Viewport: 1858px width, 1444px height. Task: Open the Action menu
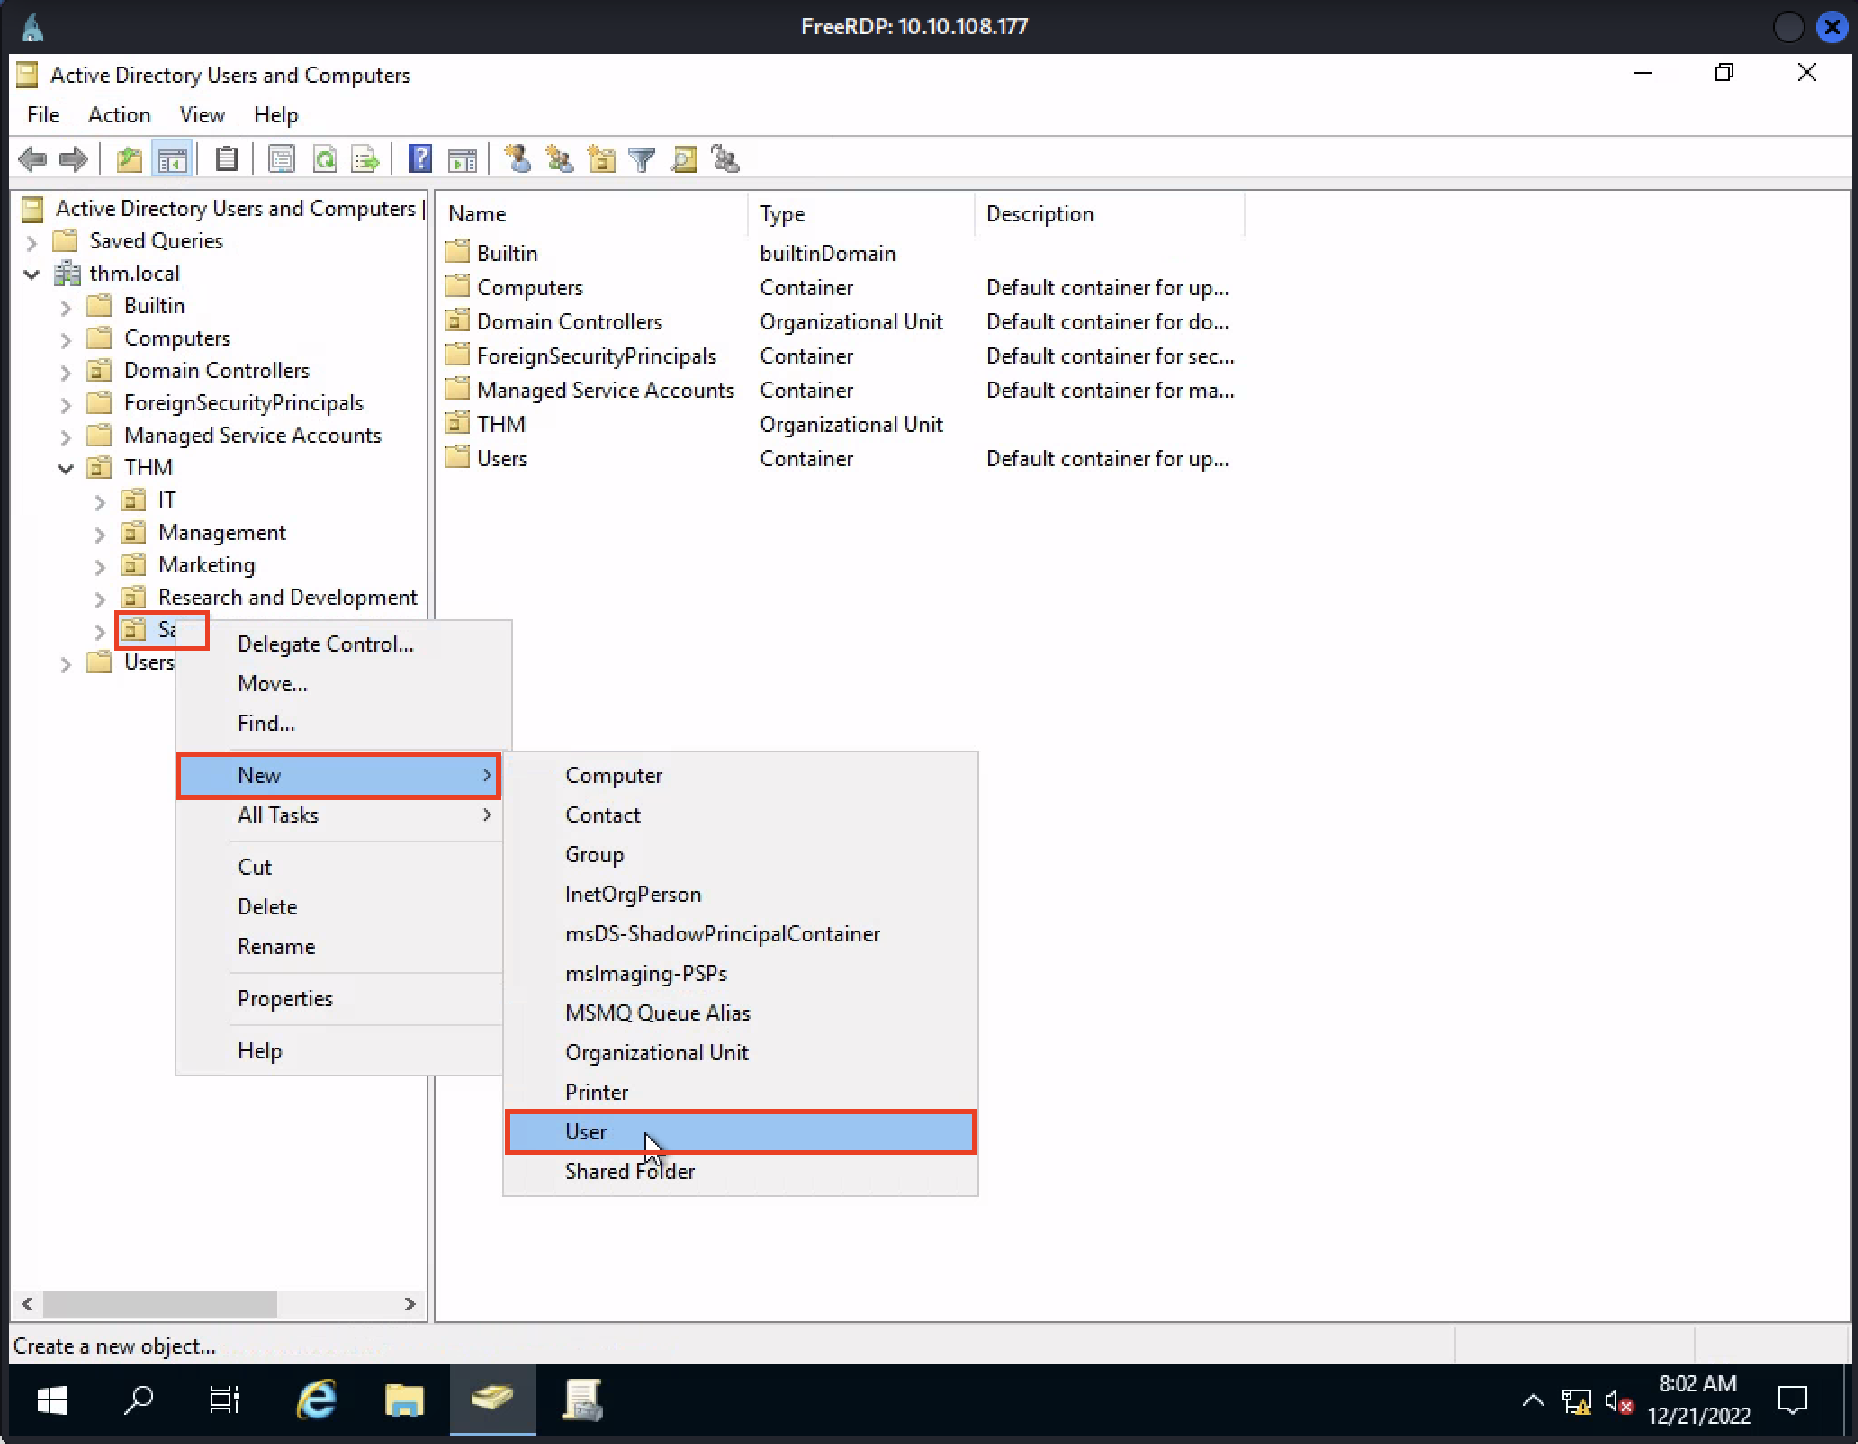coord(119,115)
